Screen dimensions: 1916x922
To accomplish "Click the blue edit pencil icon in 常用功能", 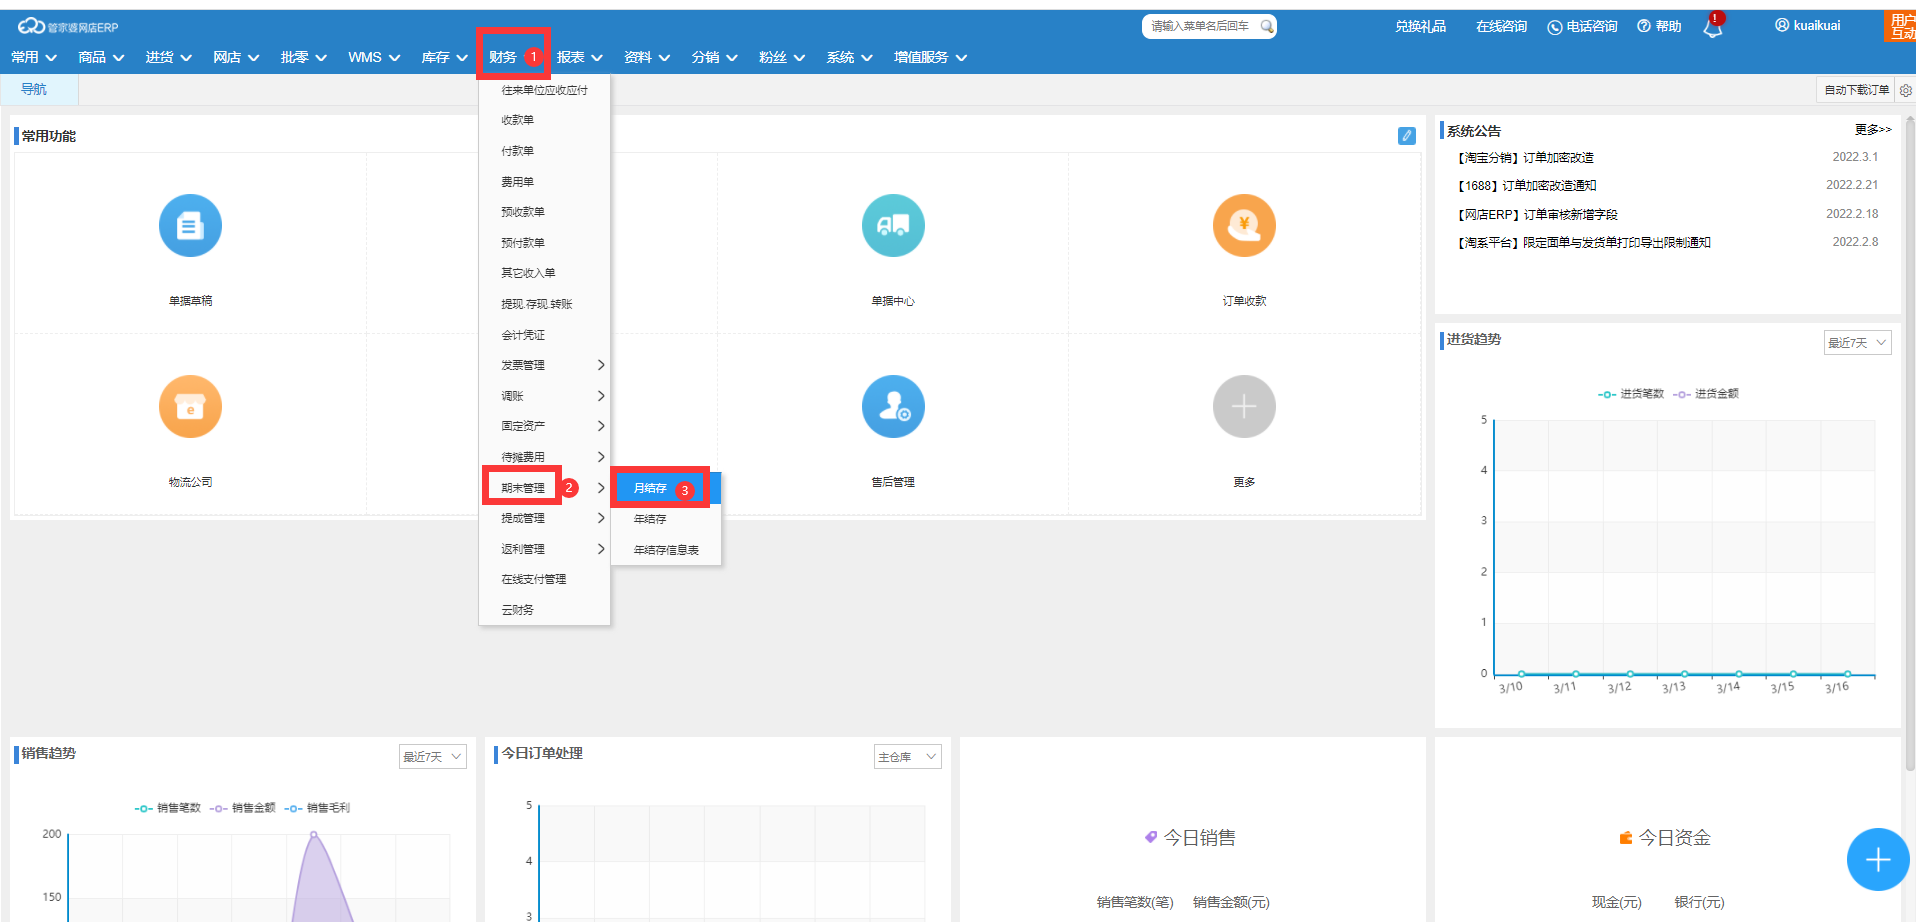I will click(x=1406, y=136).
